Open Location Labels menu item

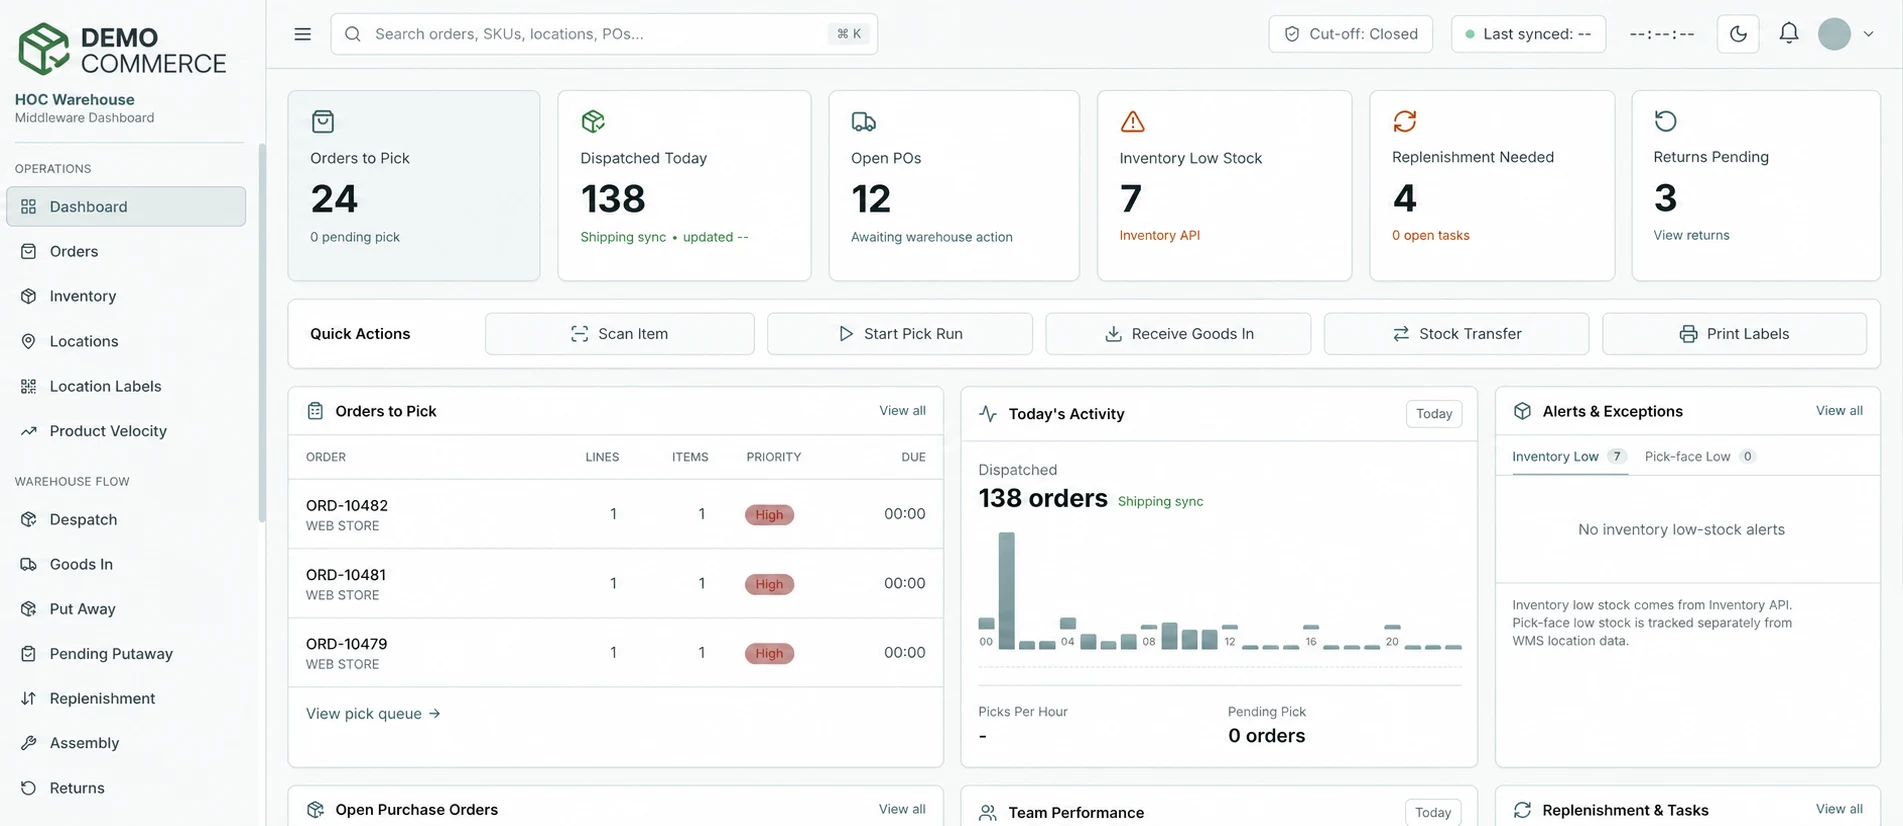point(126,387)
